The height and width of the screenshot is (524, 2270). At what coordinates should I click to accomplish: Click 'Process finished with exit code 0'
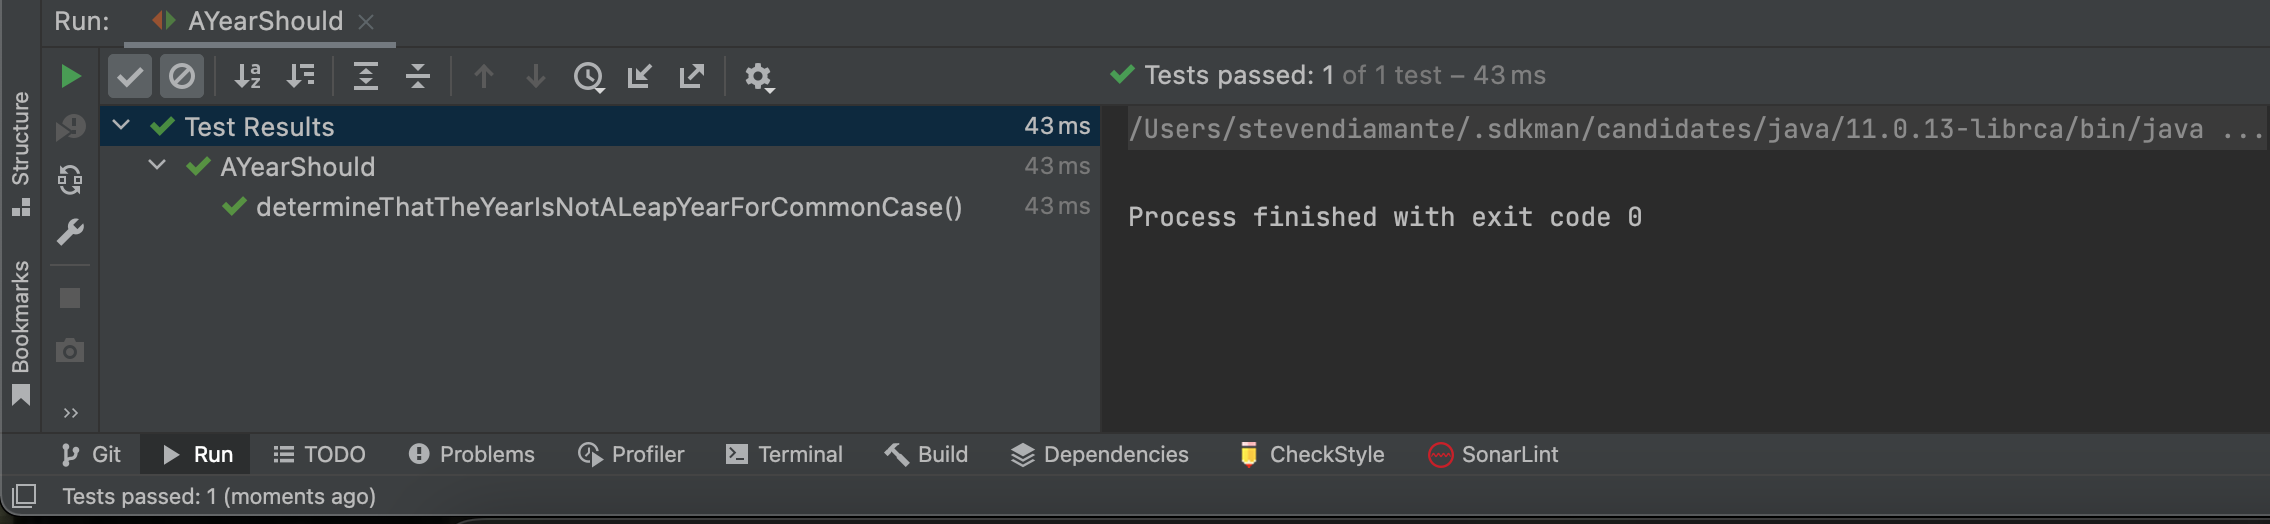tap(1385, 217)
